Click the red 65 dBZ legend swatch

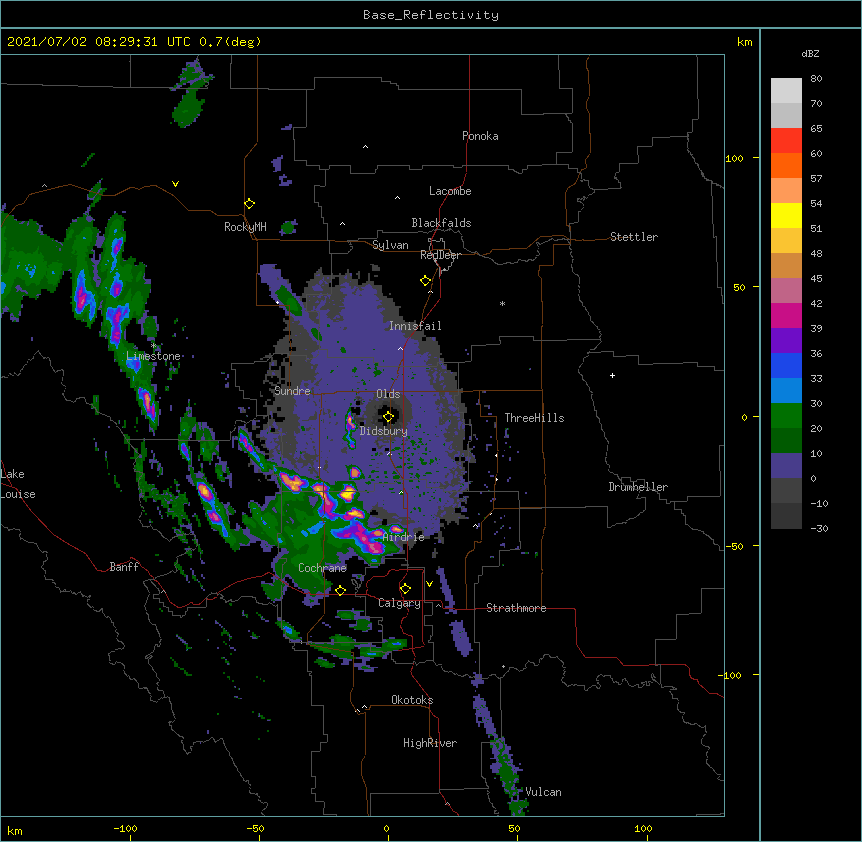coord(786,140)
